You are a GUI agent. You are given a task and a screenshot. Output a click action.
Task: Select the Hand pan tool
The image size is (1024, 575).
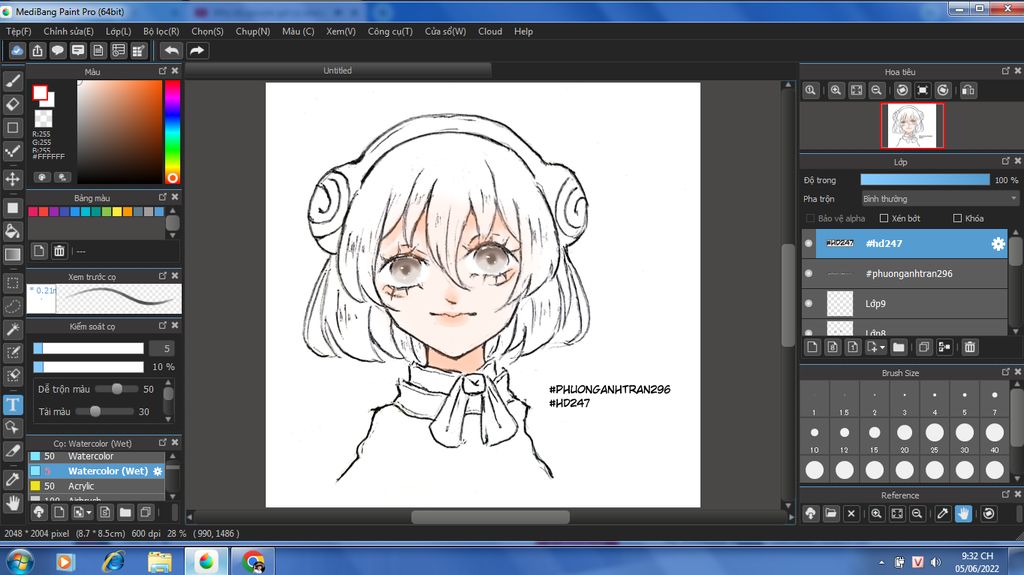(12, 503)
